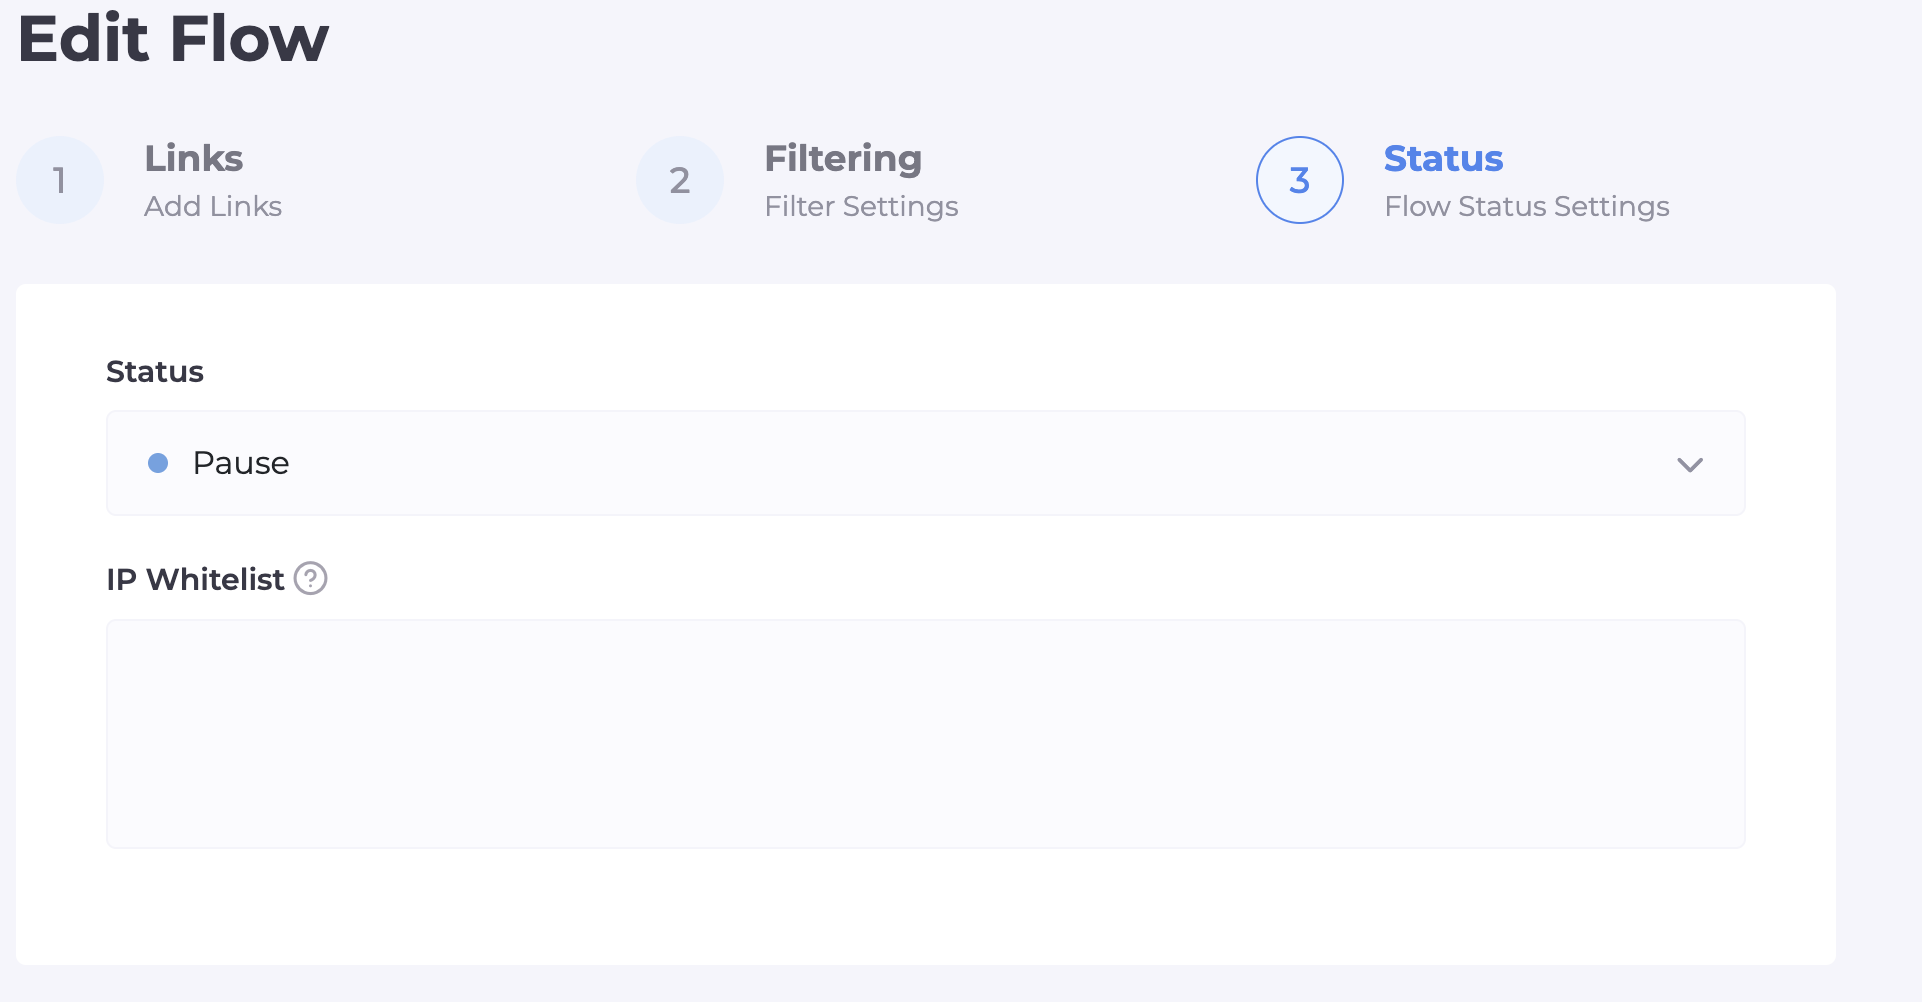Go to the Links step title
Image resolution: width=1922 pixels, height=1002 pixels.
pos(194,158)
